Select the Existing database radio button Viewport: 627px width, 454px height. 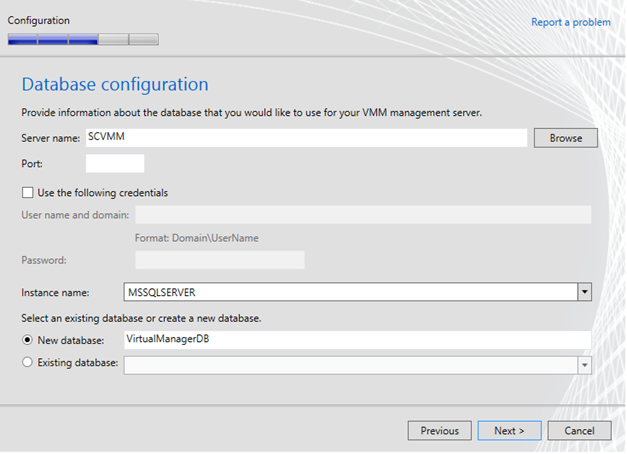click(27, 362)
